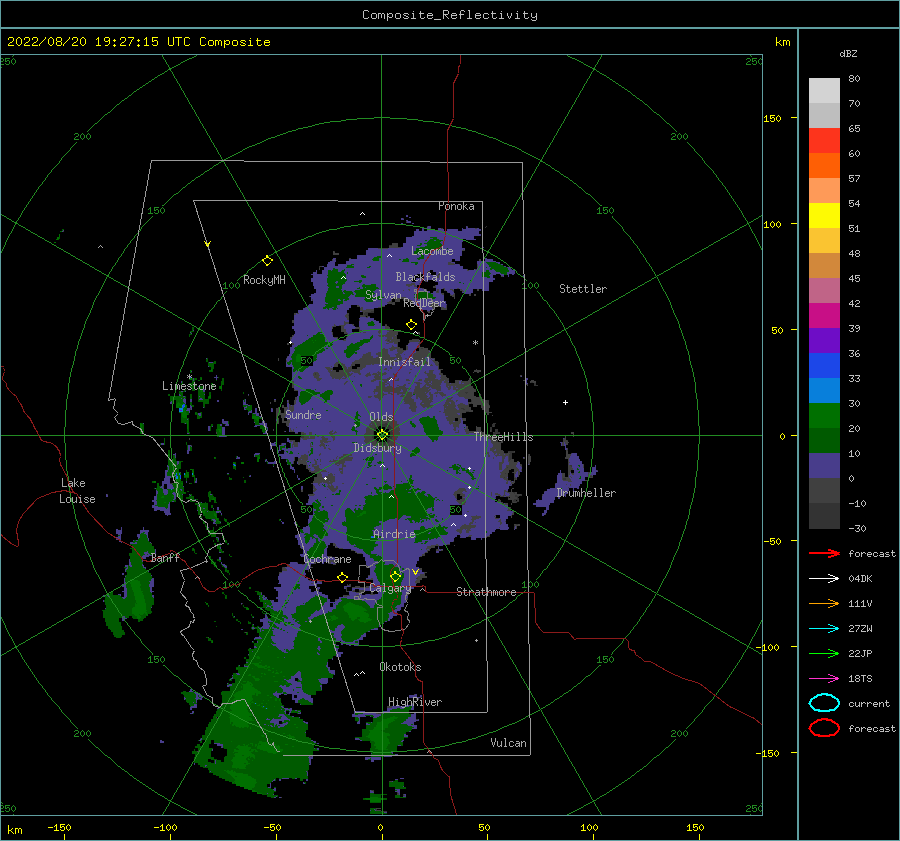Click the white 04DK arrow in legend

pos(824,579)
